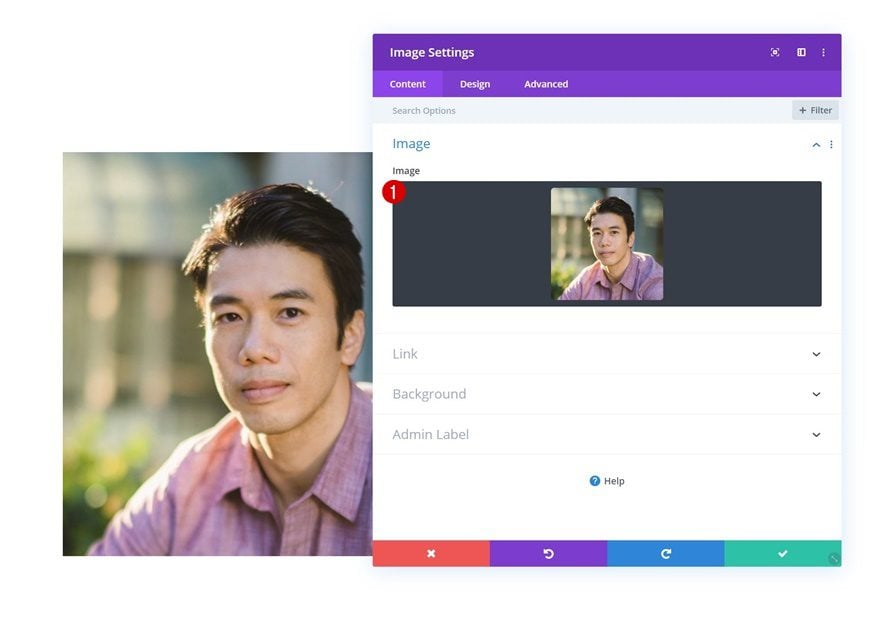The image size is (880, 632).
Task: Expand the Admin Label section
Action: 607,434
